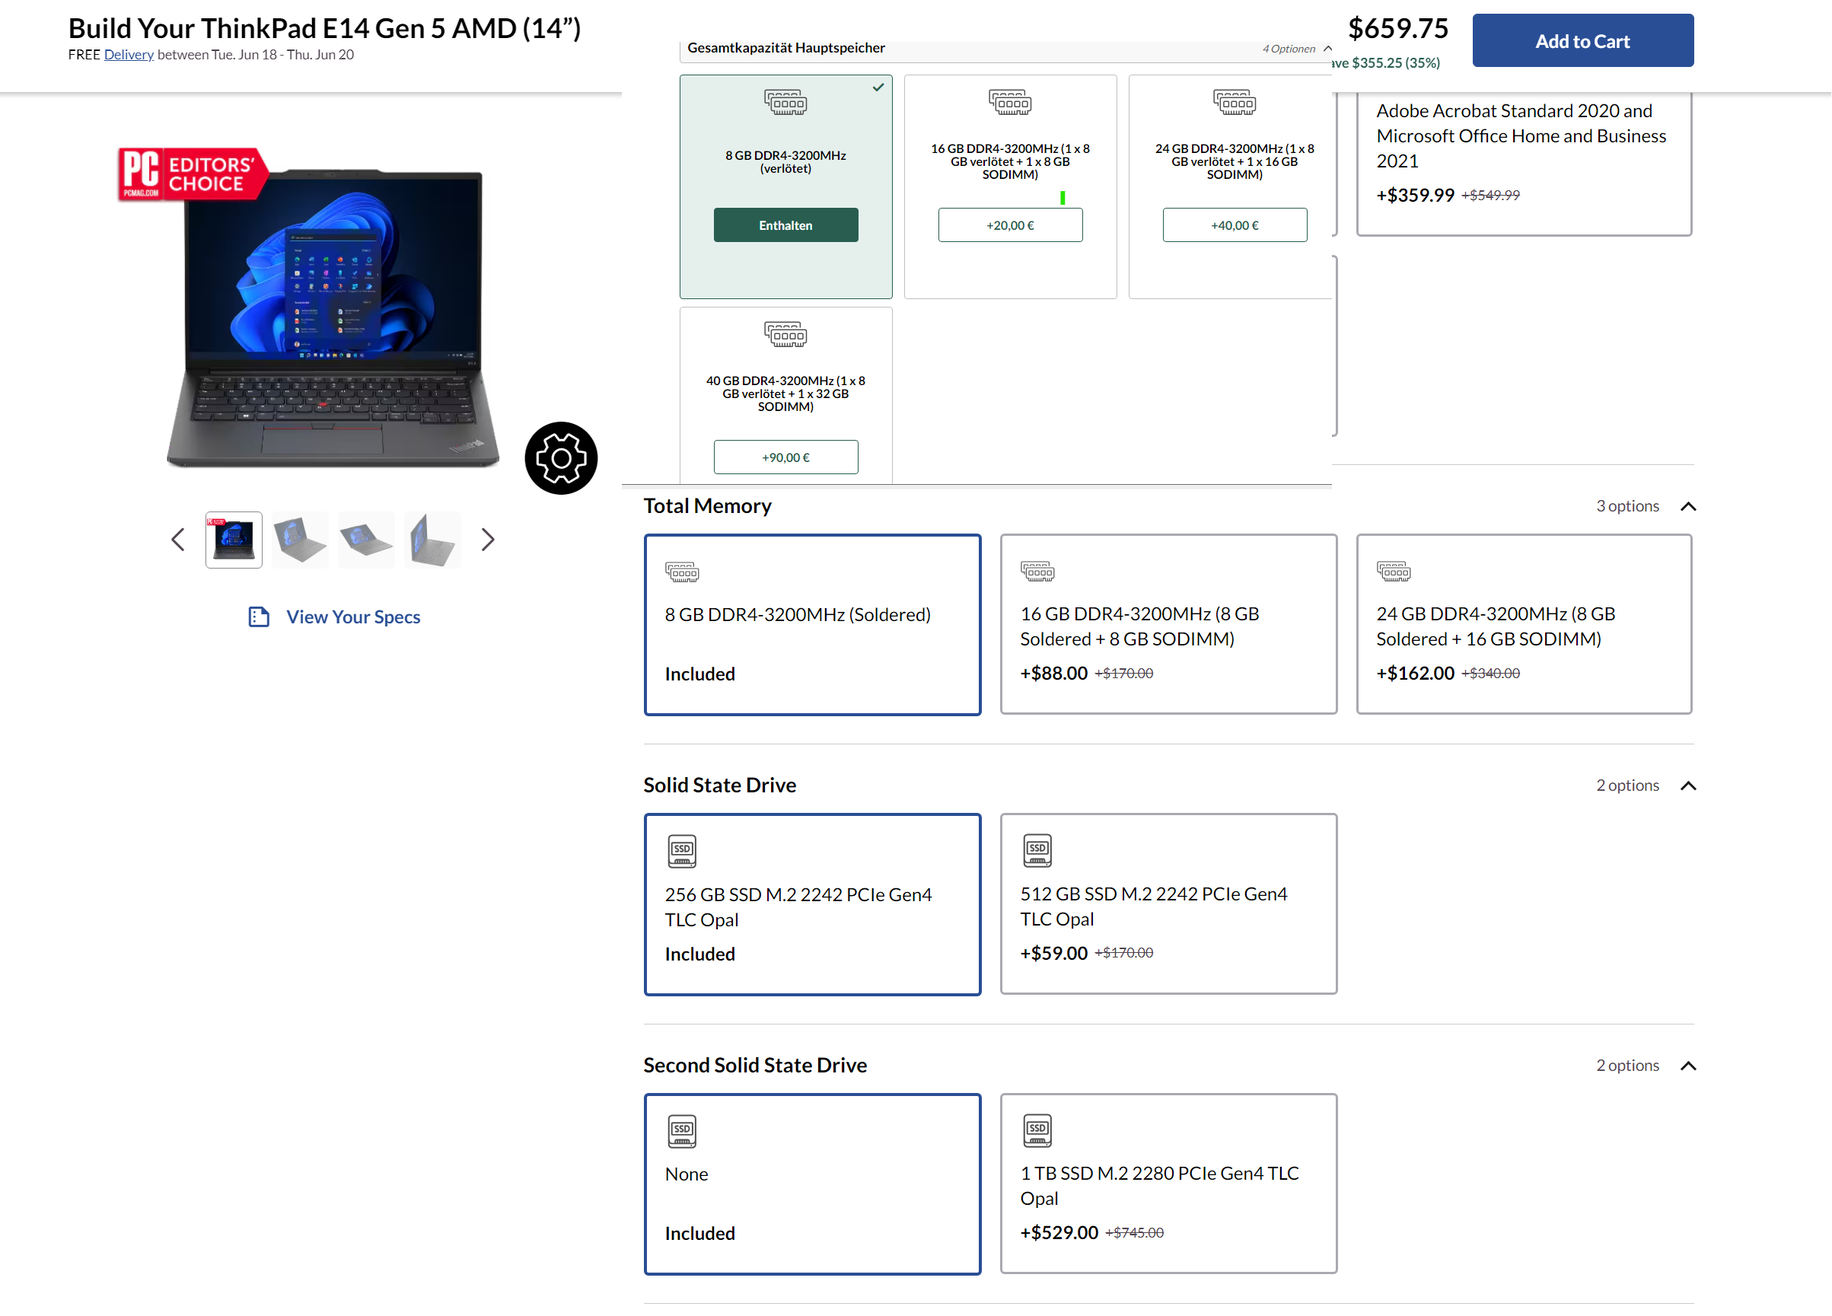Image resolution: width=1832 pixels, height=1316 pixels.
Task: Click the "Build Your ThinkPad E14 Gen 5 AMD" heading
Action: [324, 28]
